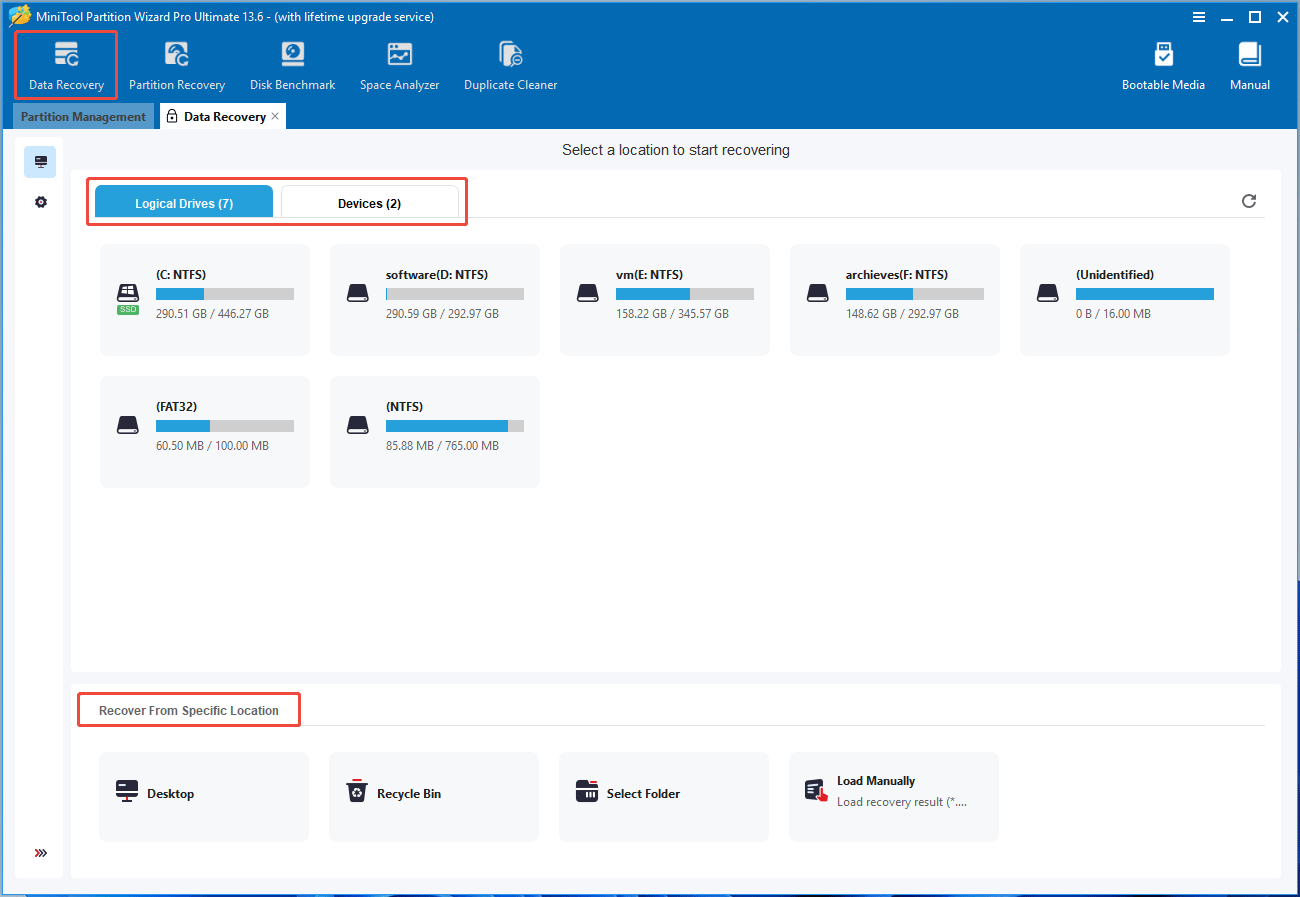Open Space Analyzer tool
Viewport: 1300px width, 897px height.
(400, 66)
